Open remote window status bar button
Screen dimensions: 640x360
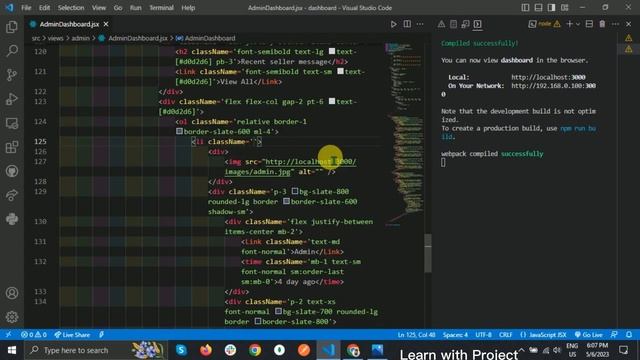point(8,334)
